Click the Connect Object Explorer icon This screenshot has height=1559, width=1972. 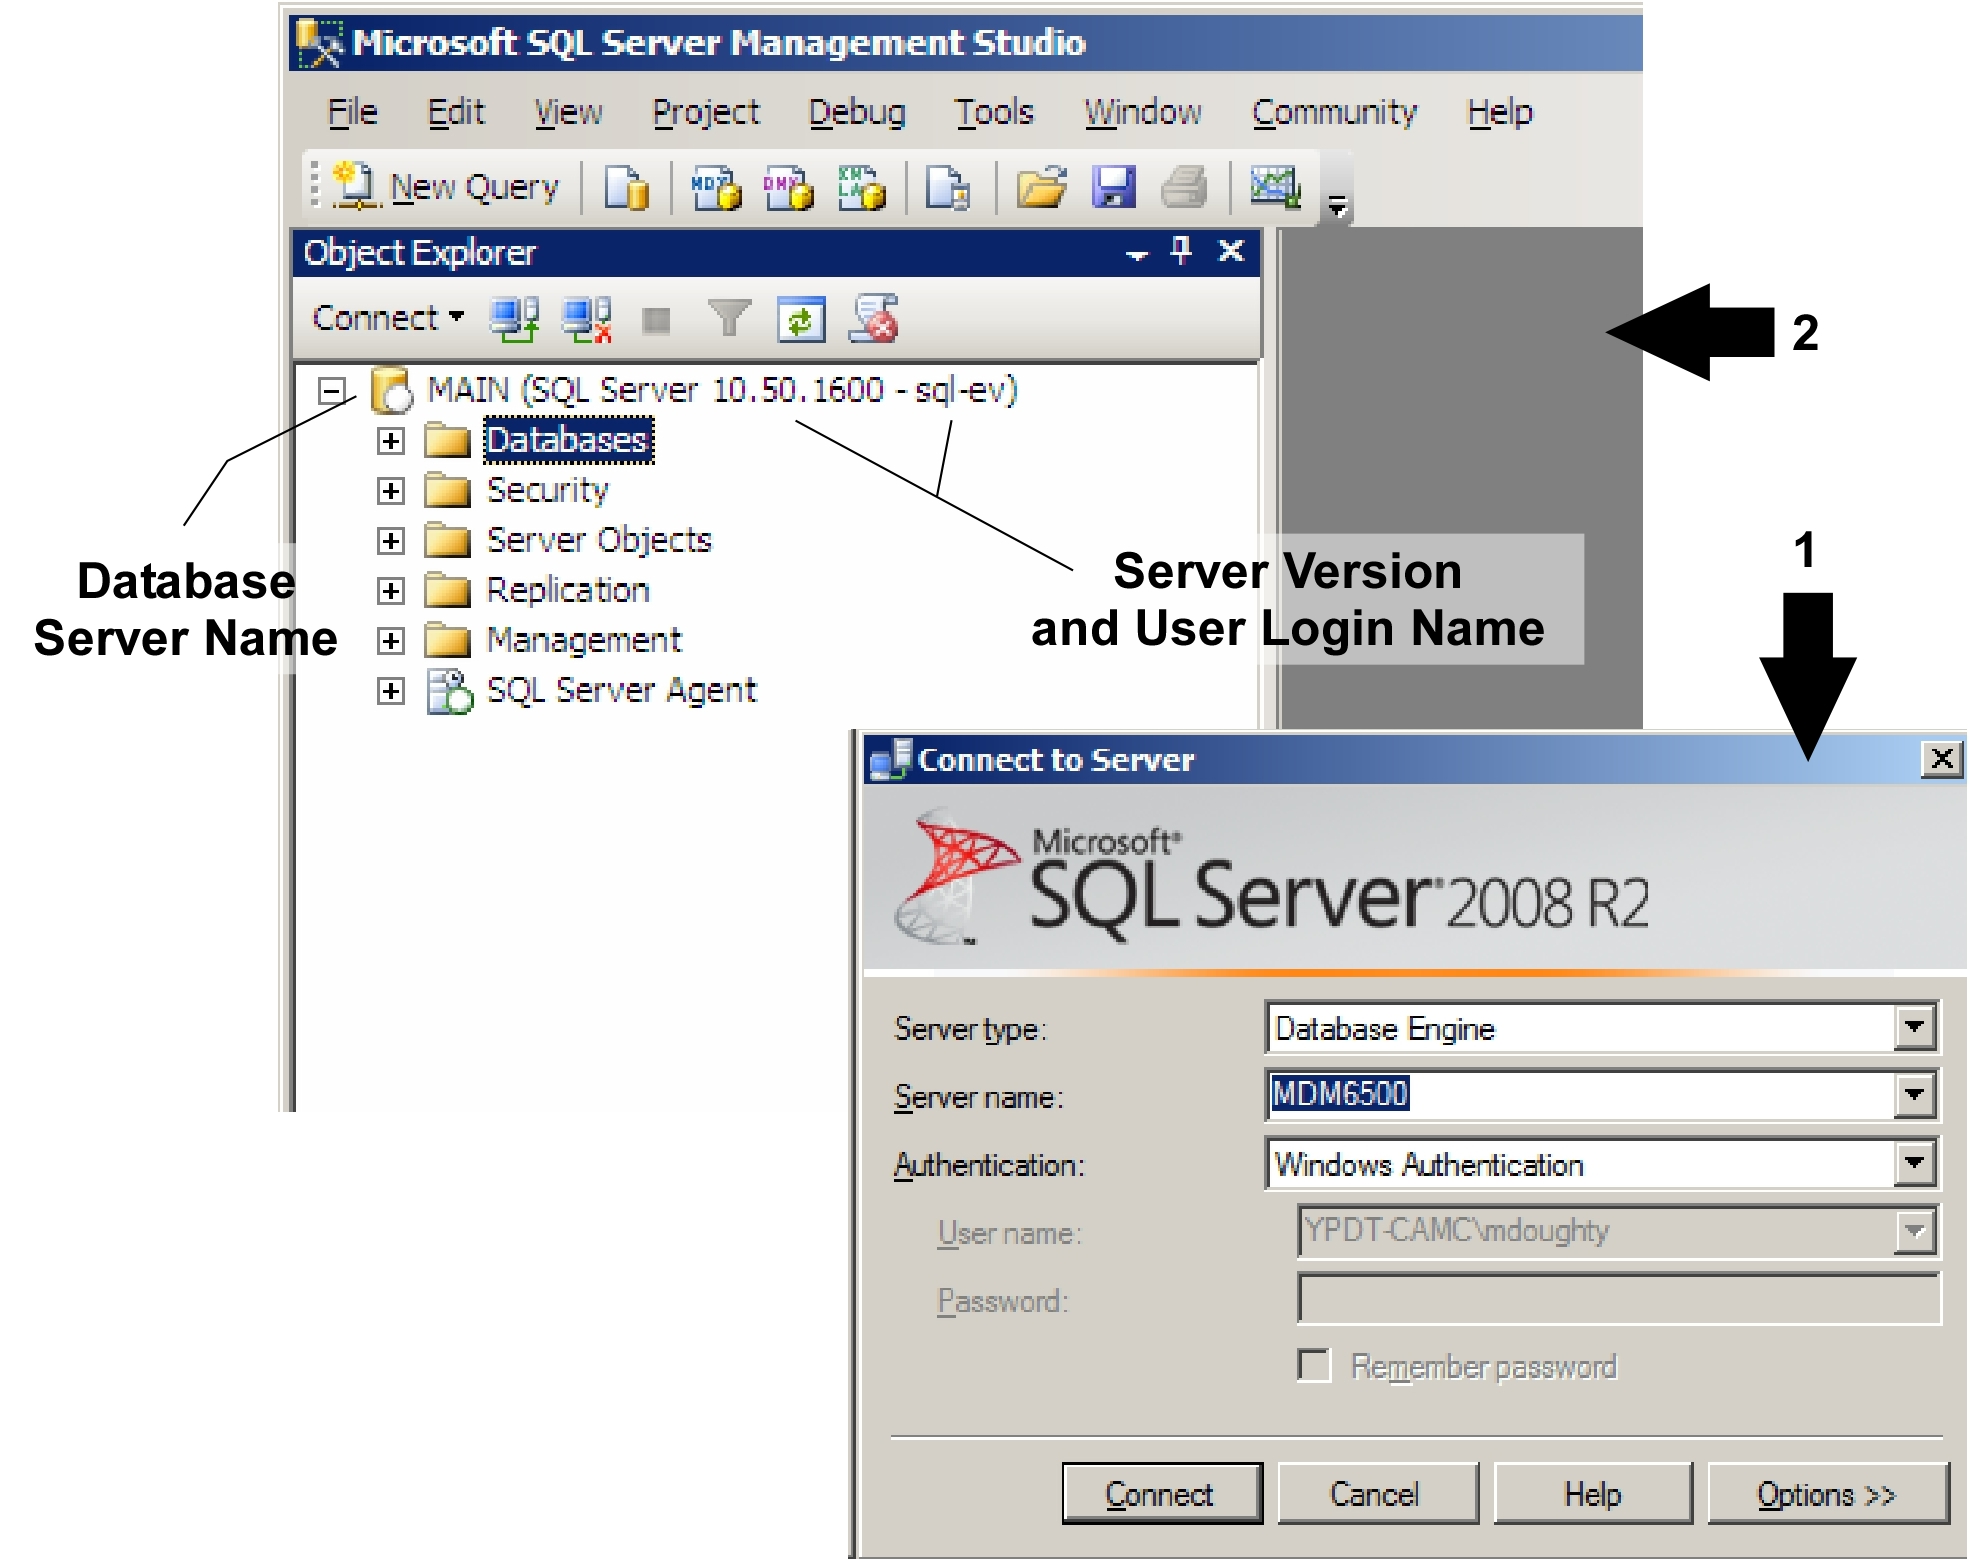point(515,320)
